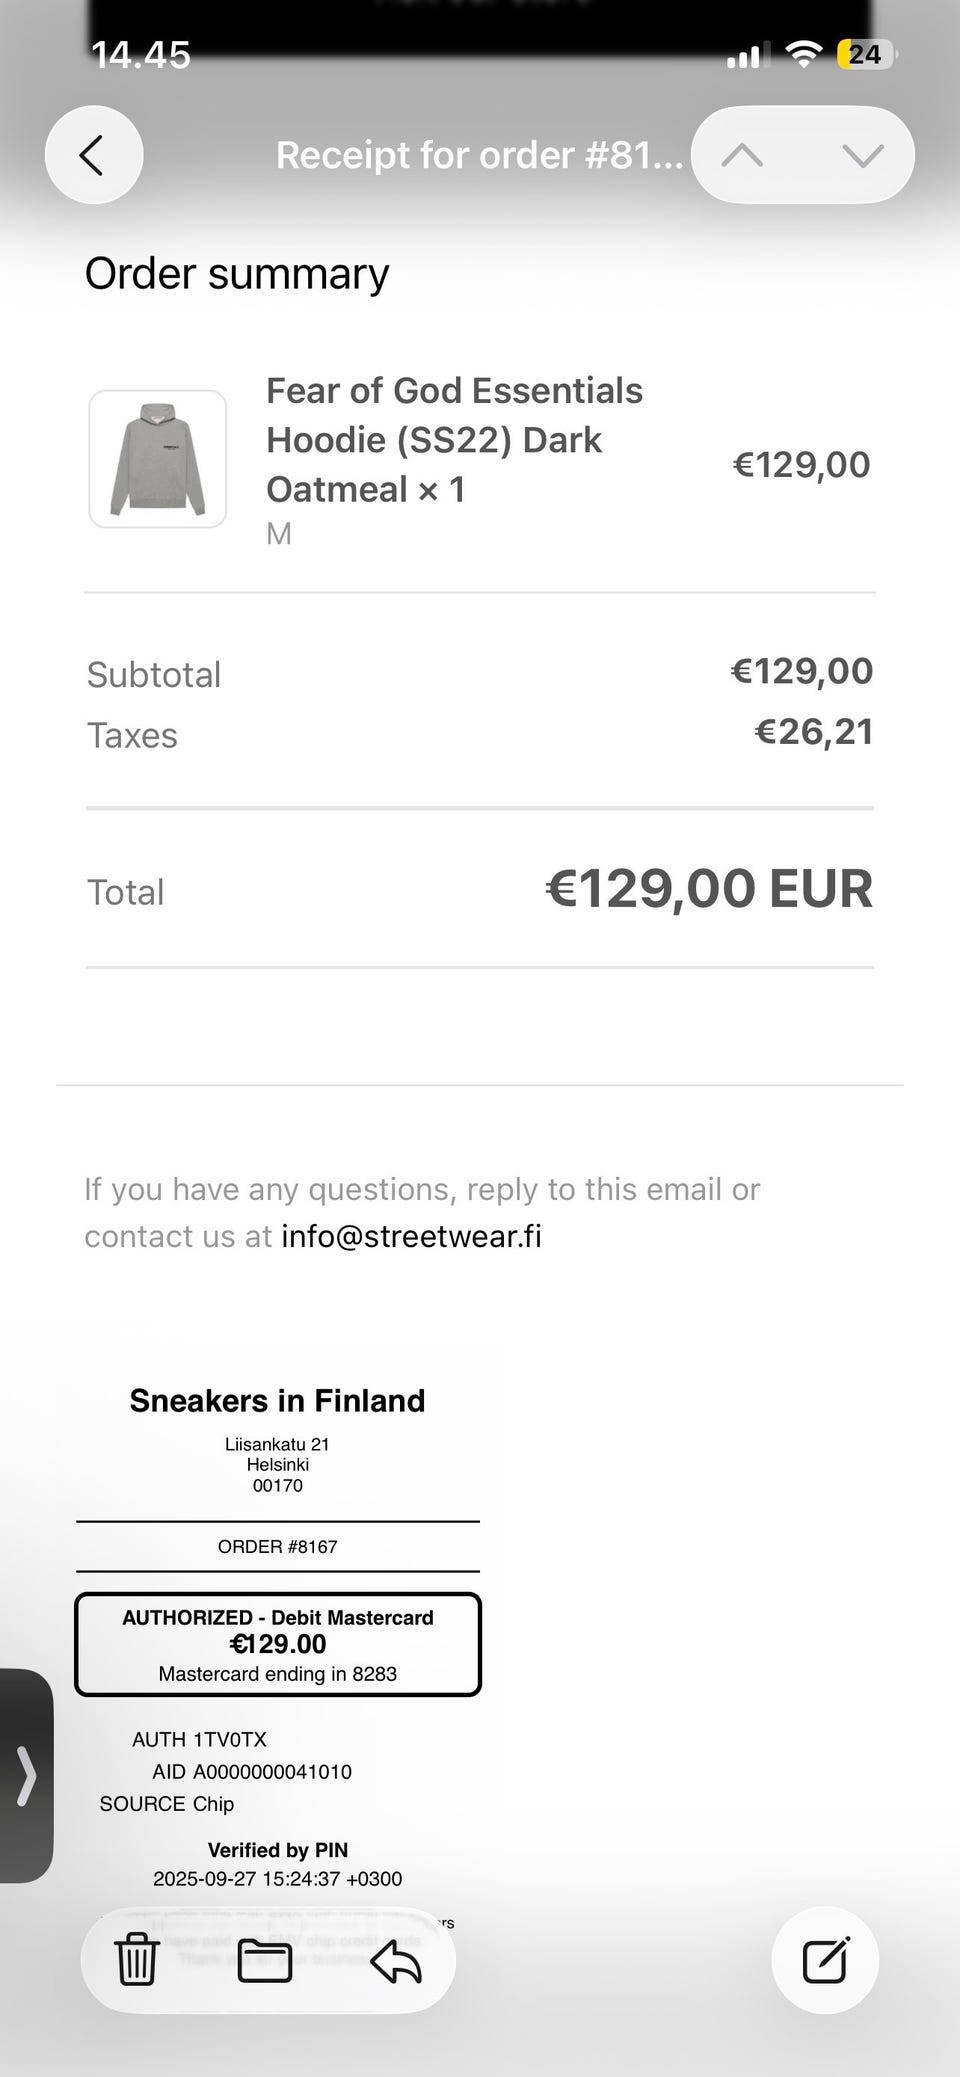Compose a new message
The height and width of the screenshot is (2077, 960).
pos(826,1959)
